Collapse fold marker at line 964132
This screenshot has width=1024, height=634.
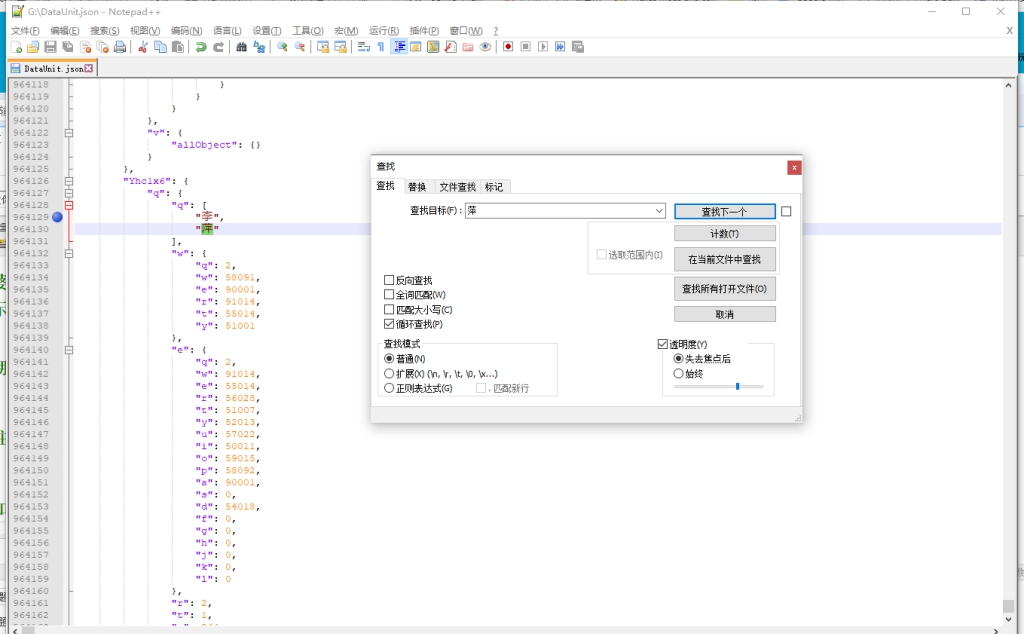click(x=69, y=253)
